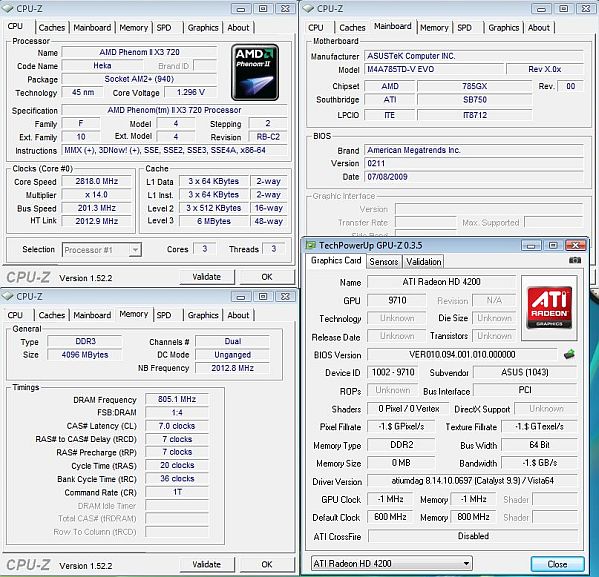Click the BIOS date 07/08/2009
Image resolution: width=599 pixels, height=577 pixels.
pyautogui.click(x=473, y=177)
